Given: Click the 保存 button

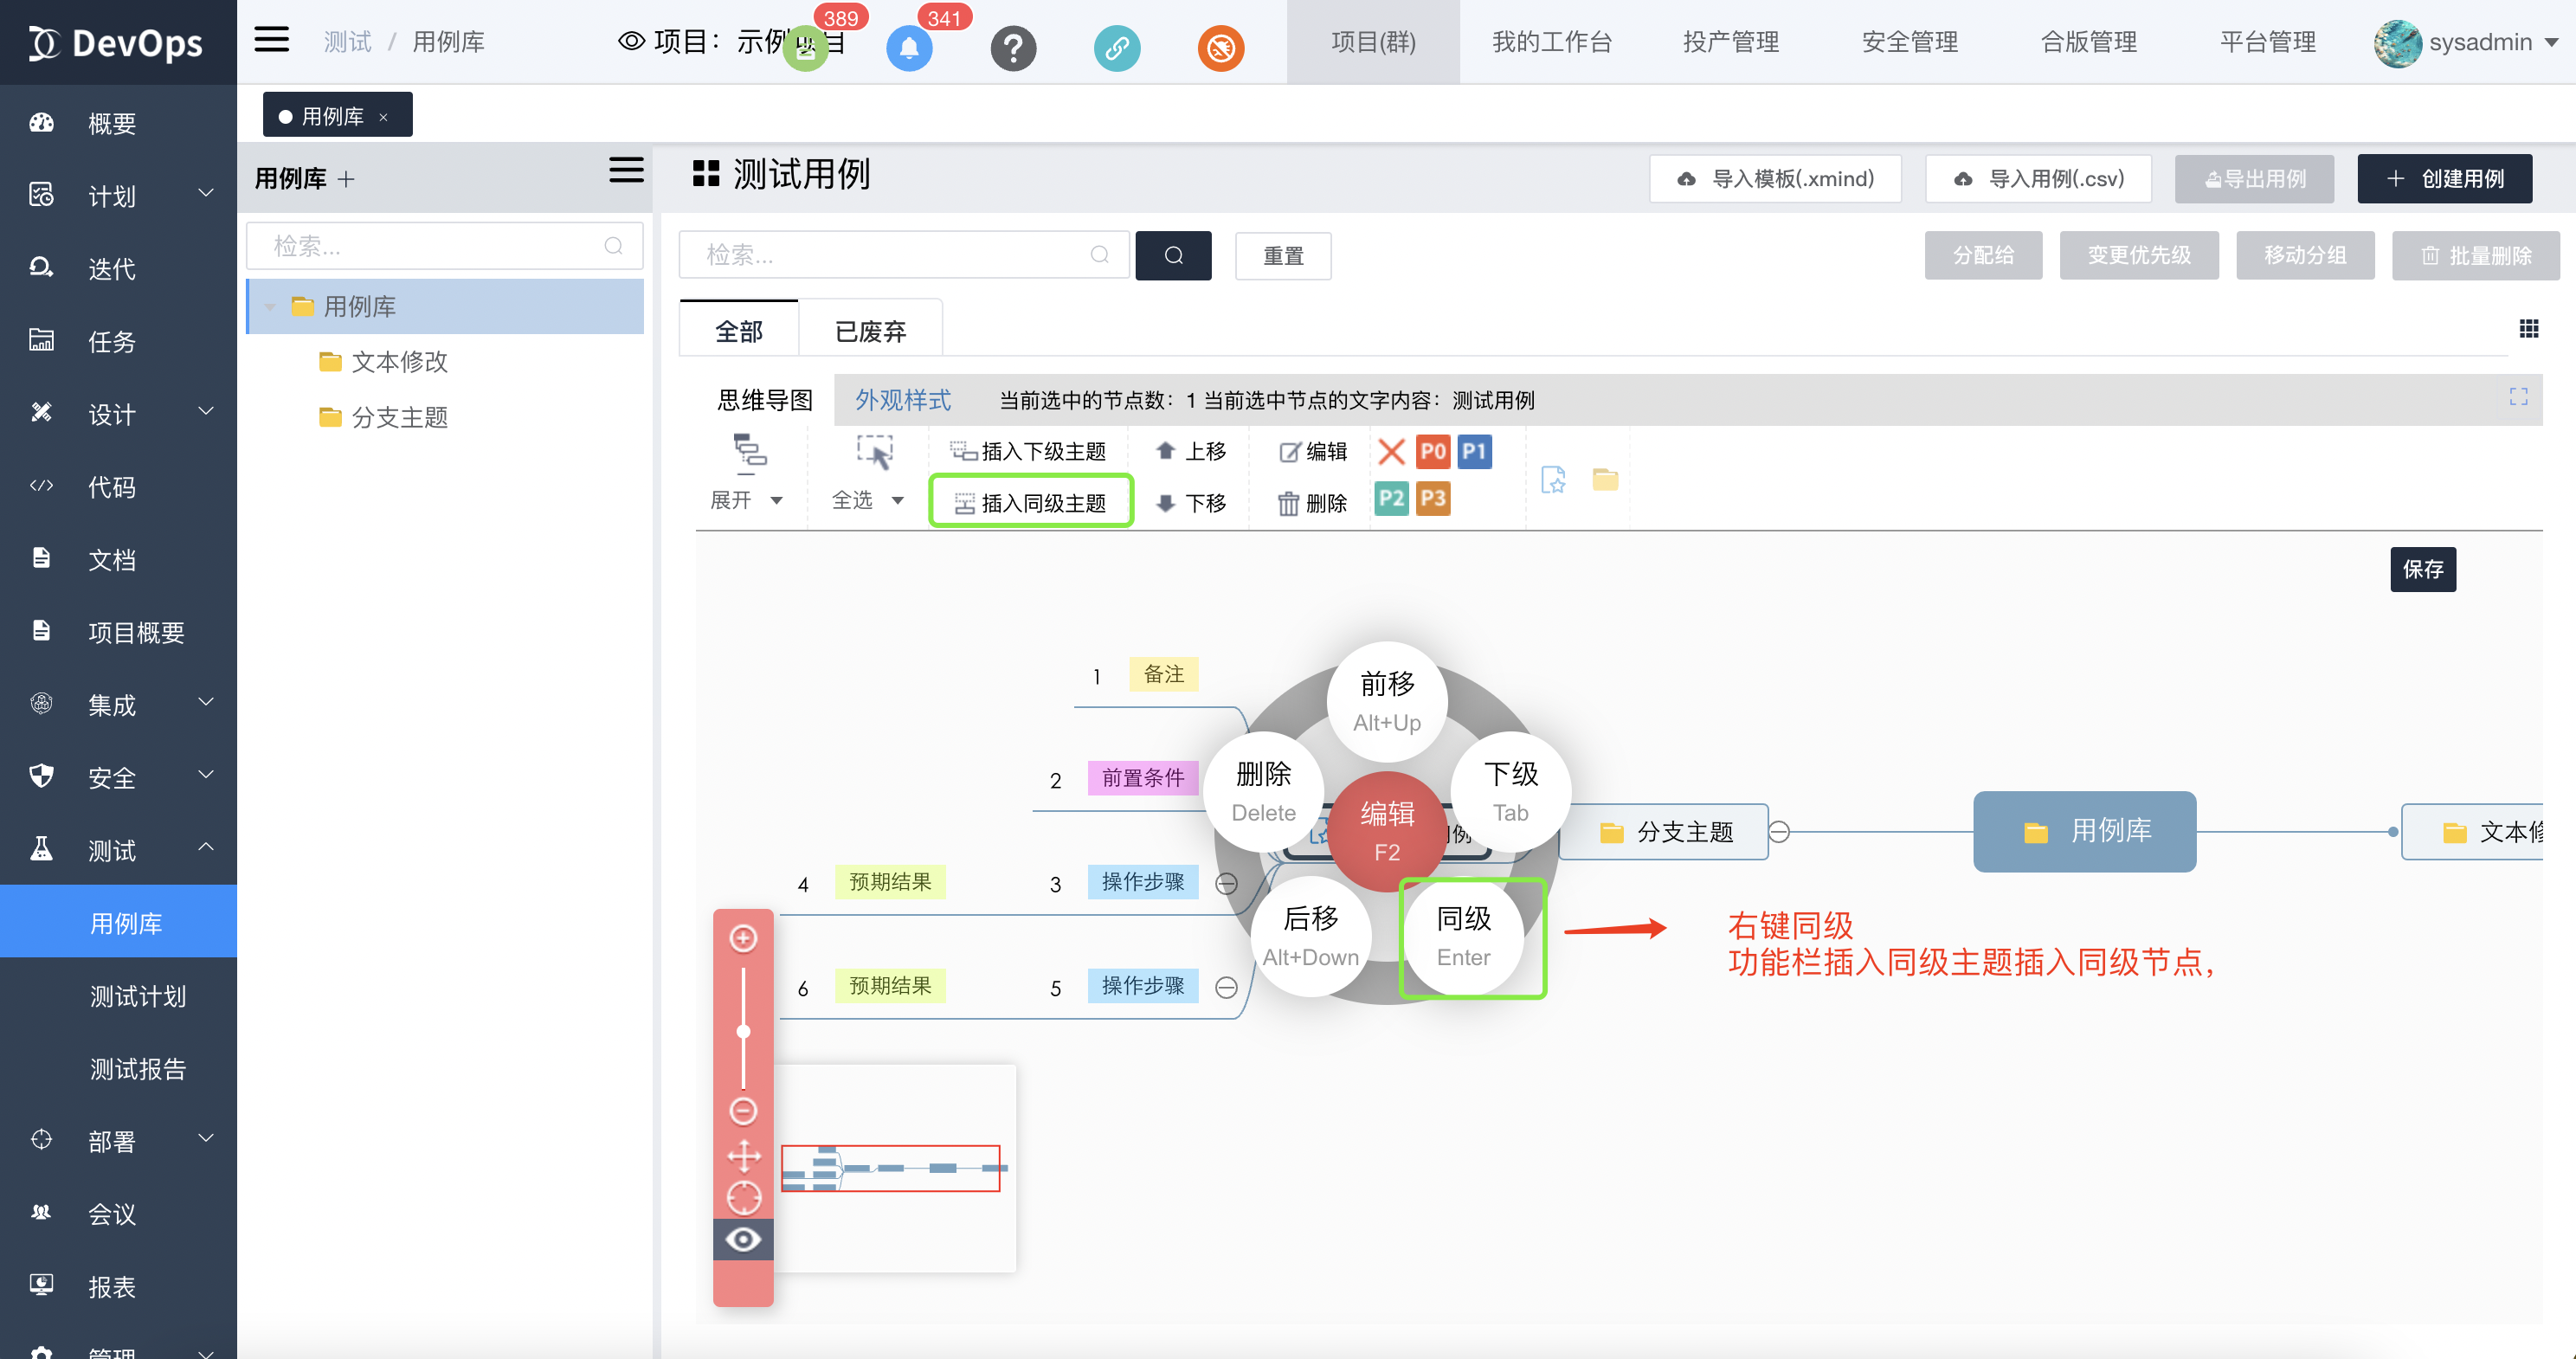Looking at the screenshot, I should (2422, 569).
